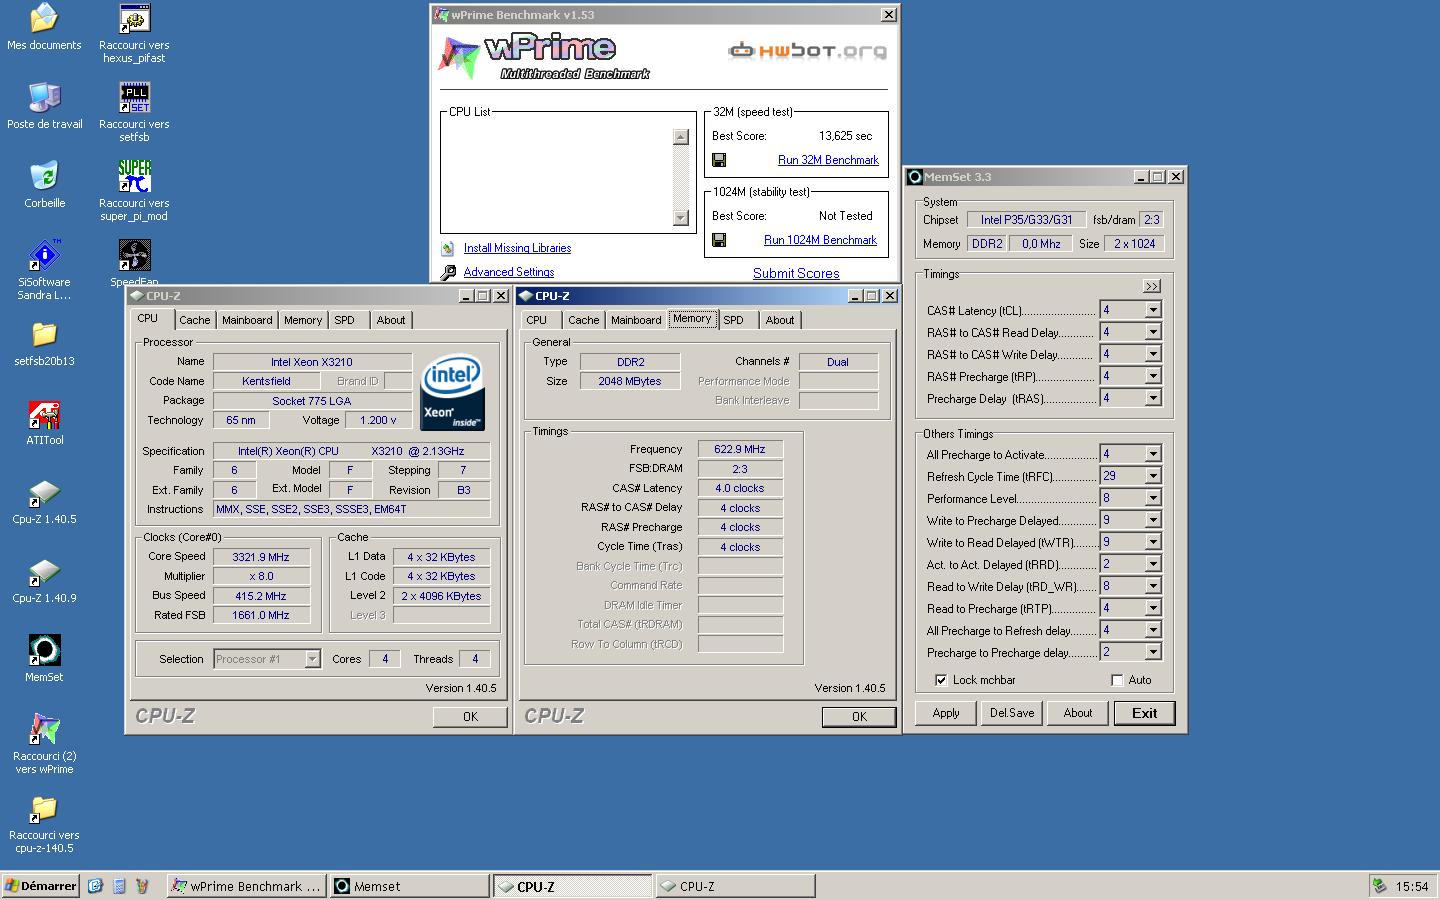1440x900 pixels.
Task: Click the Démarrer start button
Action: tap(41, 886)
